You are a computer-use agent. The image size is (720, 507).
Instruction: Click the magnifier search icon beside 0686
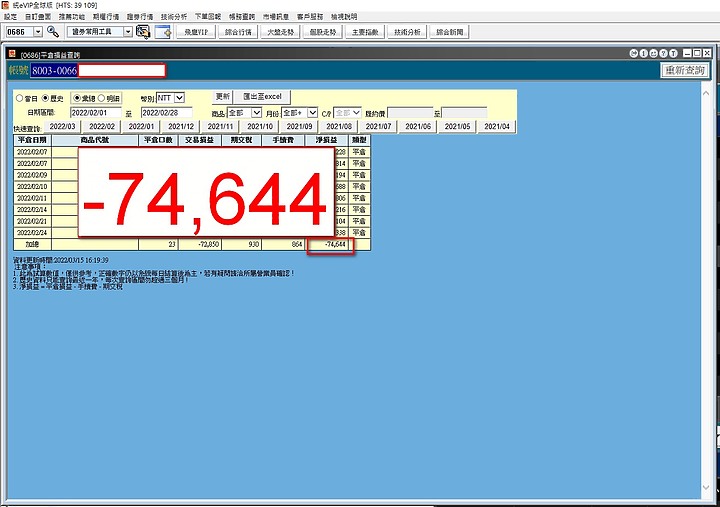(53, 32)
